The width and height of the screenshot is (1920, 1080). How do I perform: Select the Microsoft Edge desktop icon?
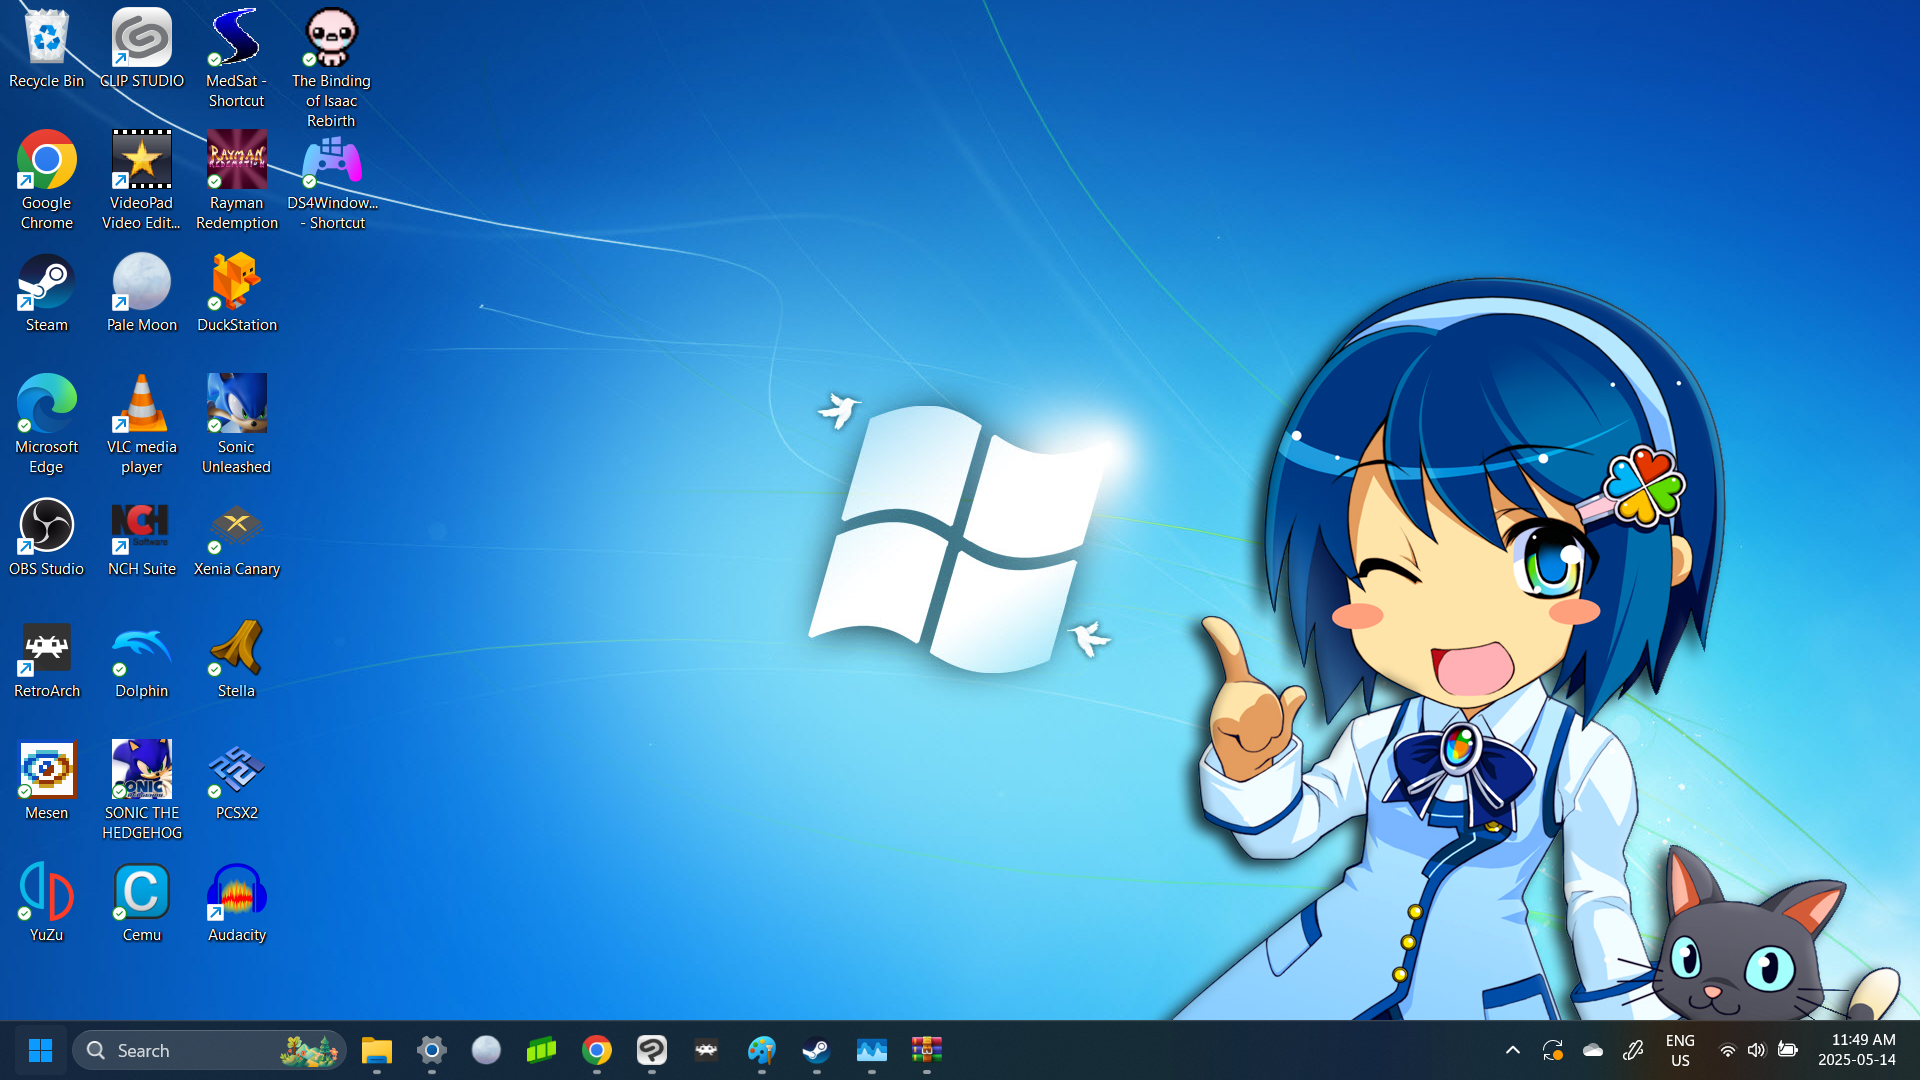tap(46, 425)
